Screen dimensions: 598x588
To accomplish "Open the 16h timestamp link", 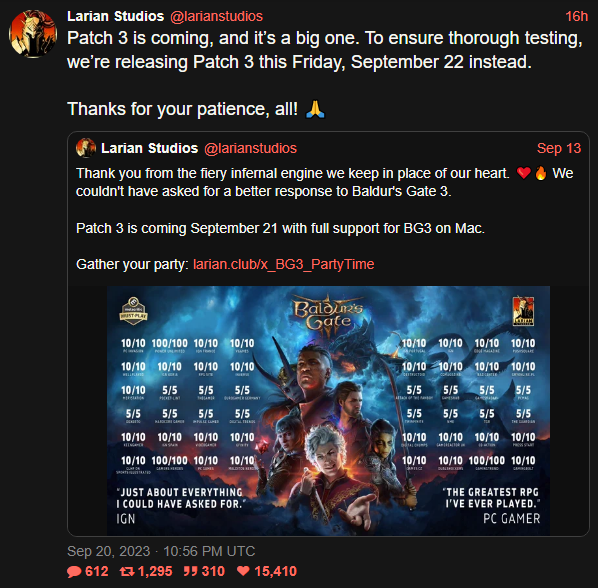I will [576, 16].
